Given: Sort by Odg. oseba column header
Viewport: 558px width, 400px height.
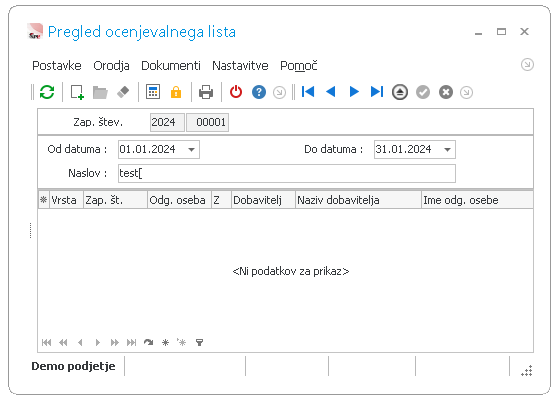Looking at the screenshot, I should coord(179,200).
